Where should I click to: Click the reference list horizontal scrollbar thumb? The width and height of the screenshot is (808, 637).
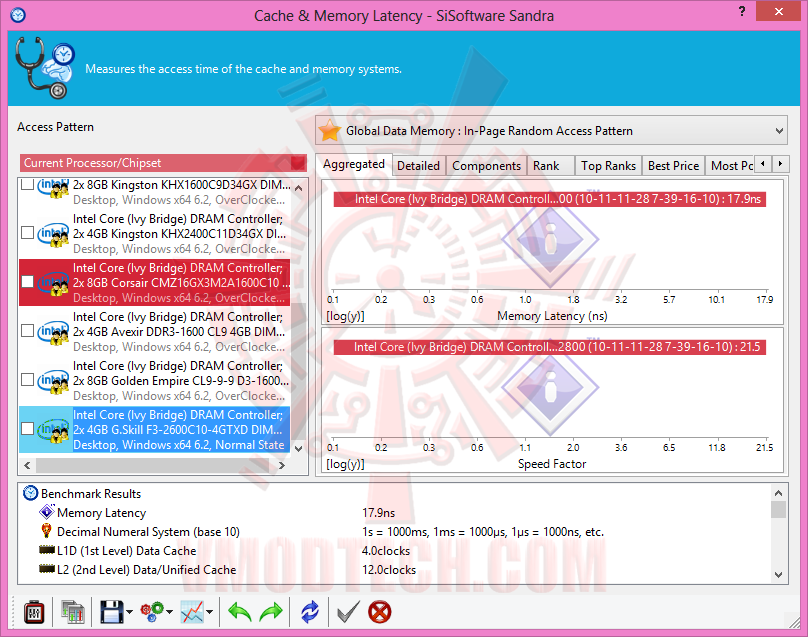154,465
